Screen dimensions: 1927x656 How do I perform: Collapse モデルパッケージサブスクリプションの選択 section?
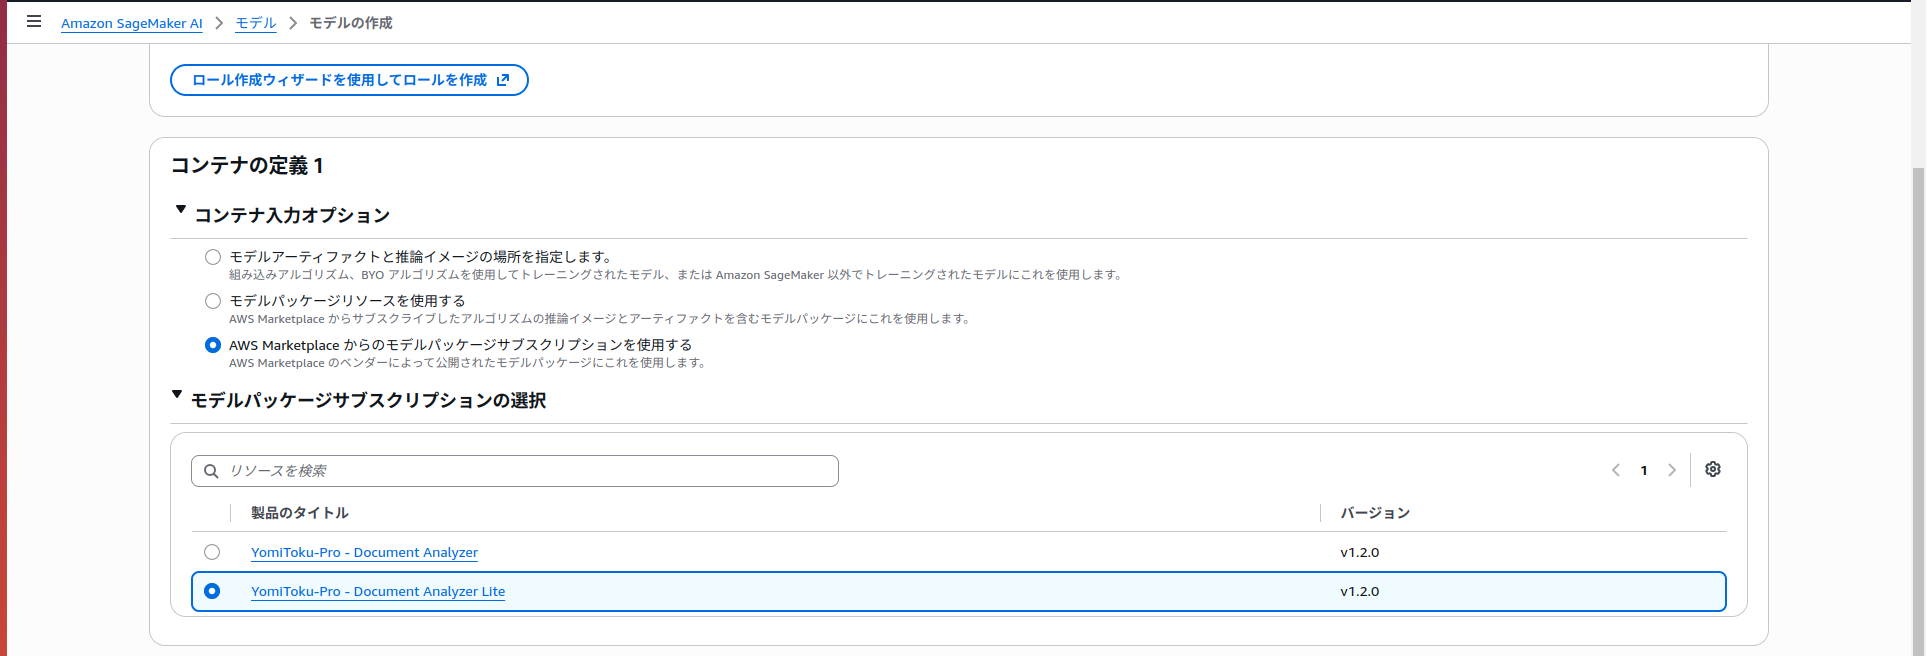click(177, 395)
